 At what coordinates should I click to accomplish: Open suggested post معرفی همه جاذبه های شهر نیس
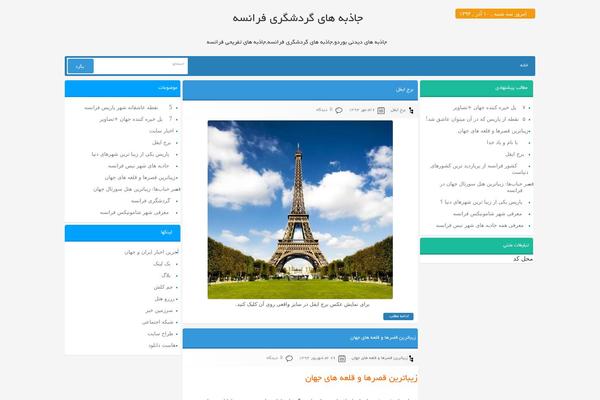point(479,225)
